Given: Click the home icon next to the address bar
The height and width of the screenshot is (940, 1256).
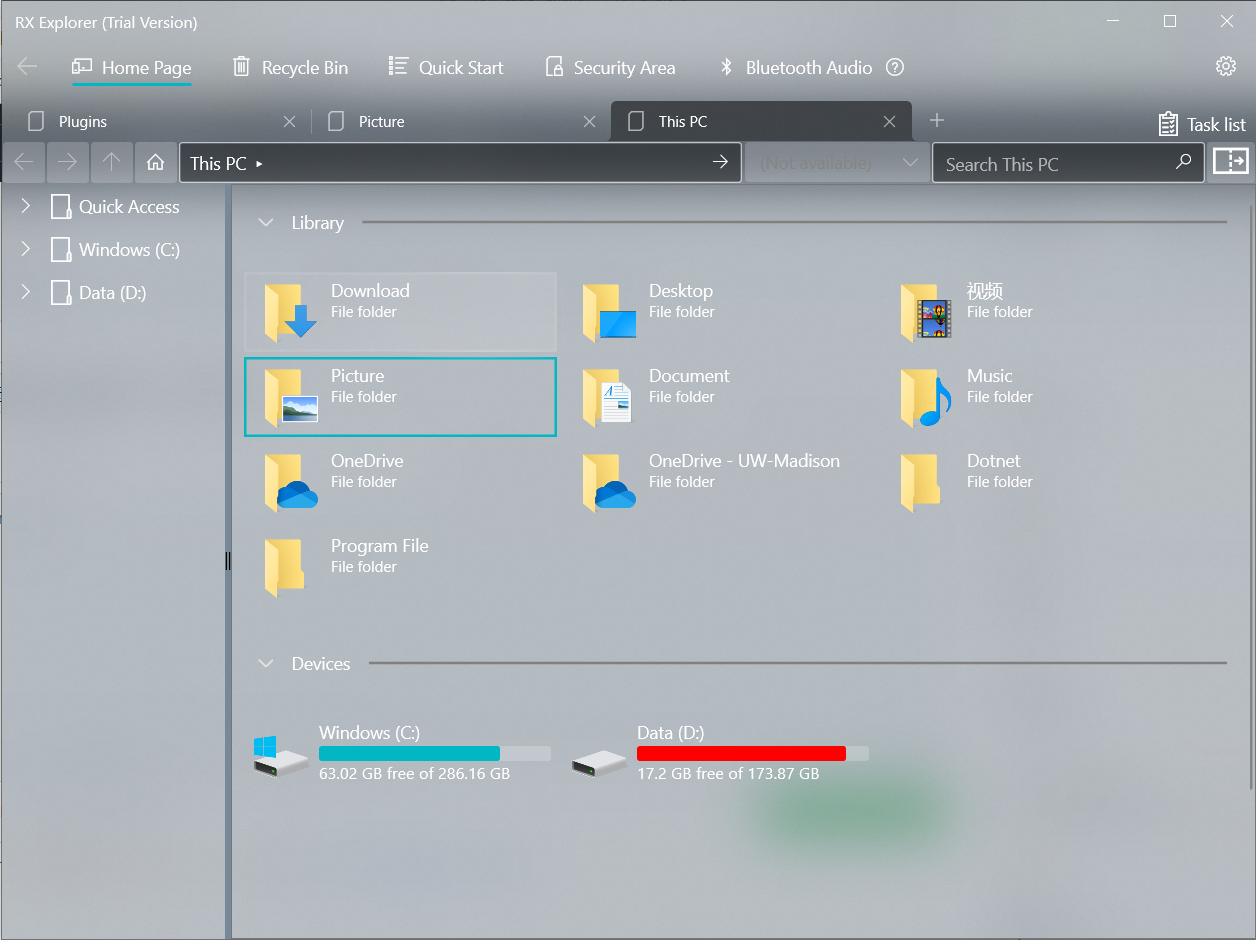Looking at the screenshot, I should pyautogui.click(x=155, y=162).
